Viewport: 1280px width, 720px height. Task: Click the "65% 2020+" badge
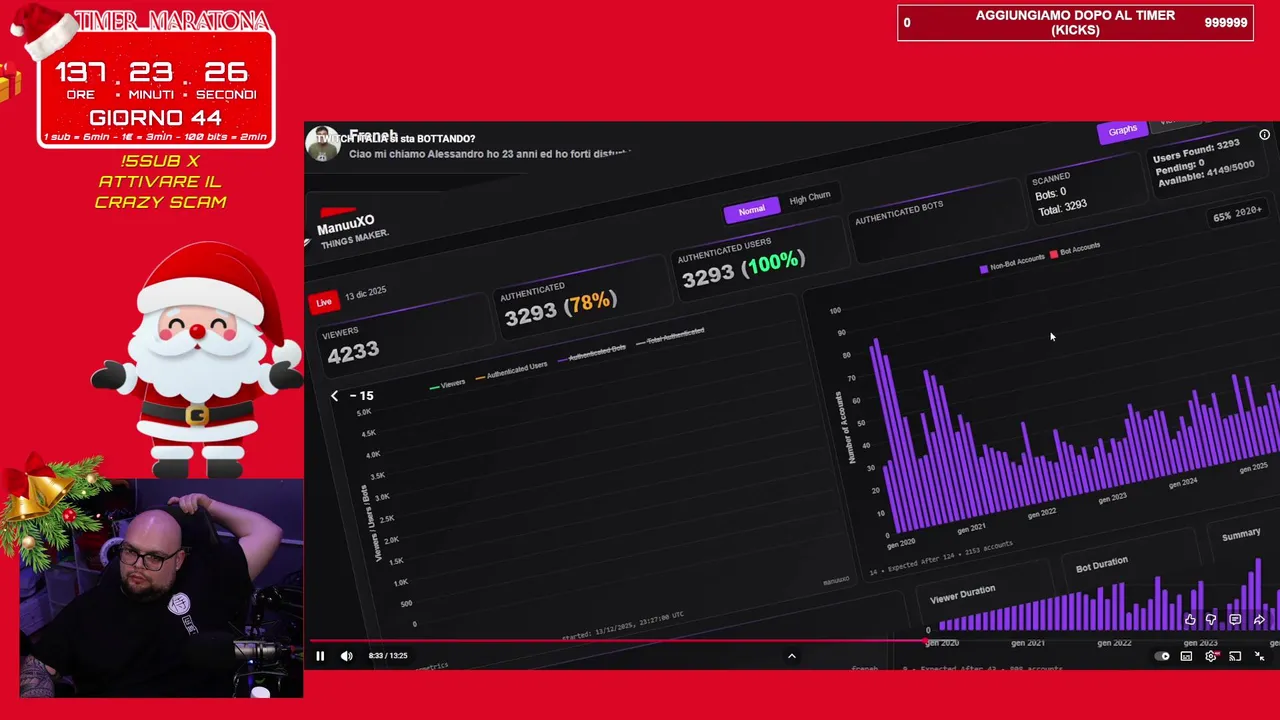point(1237,214)
